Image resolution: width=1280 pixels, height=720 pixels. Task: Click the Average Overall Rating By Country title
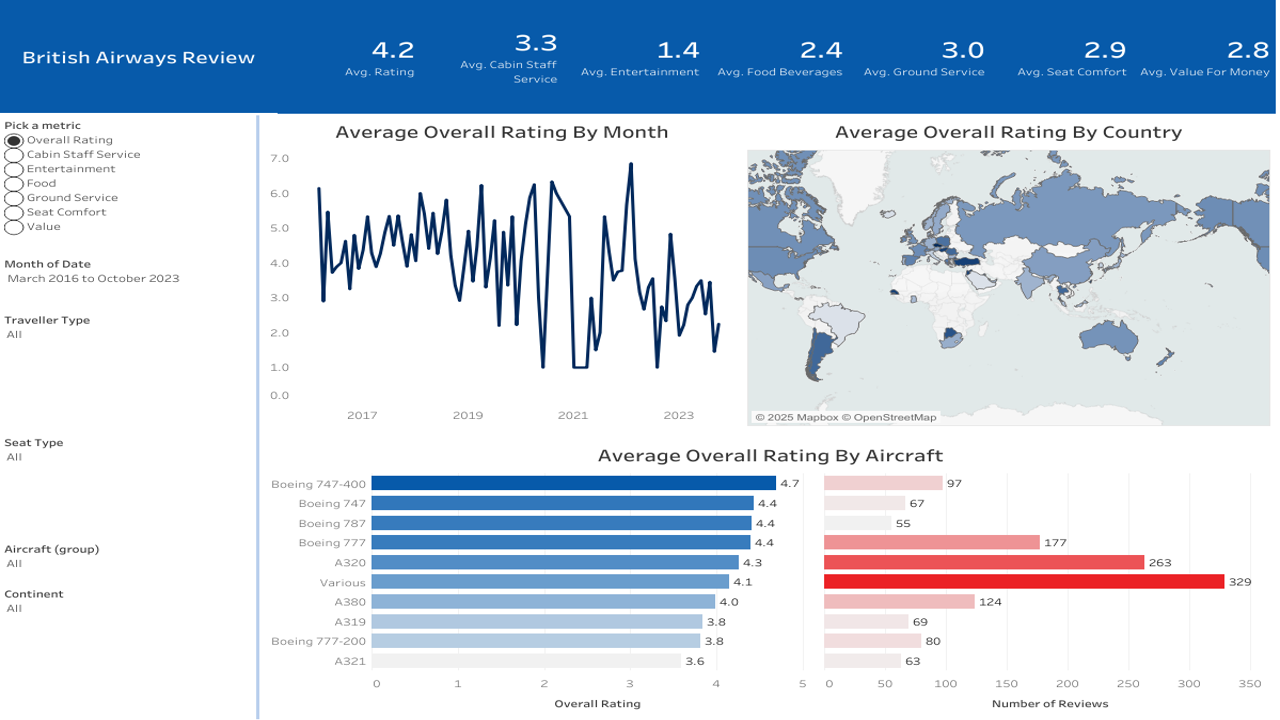tap(1008, 132)
